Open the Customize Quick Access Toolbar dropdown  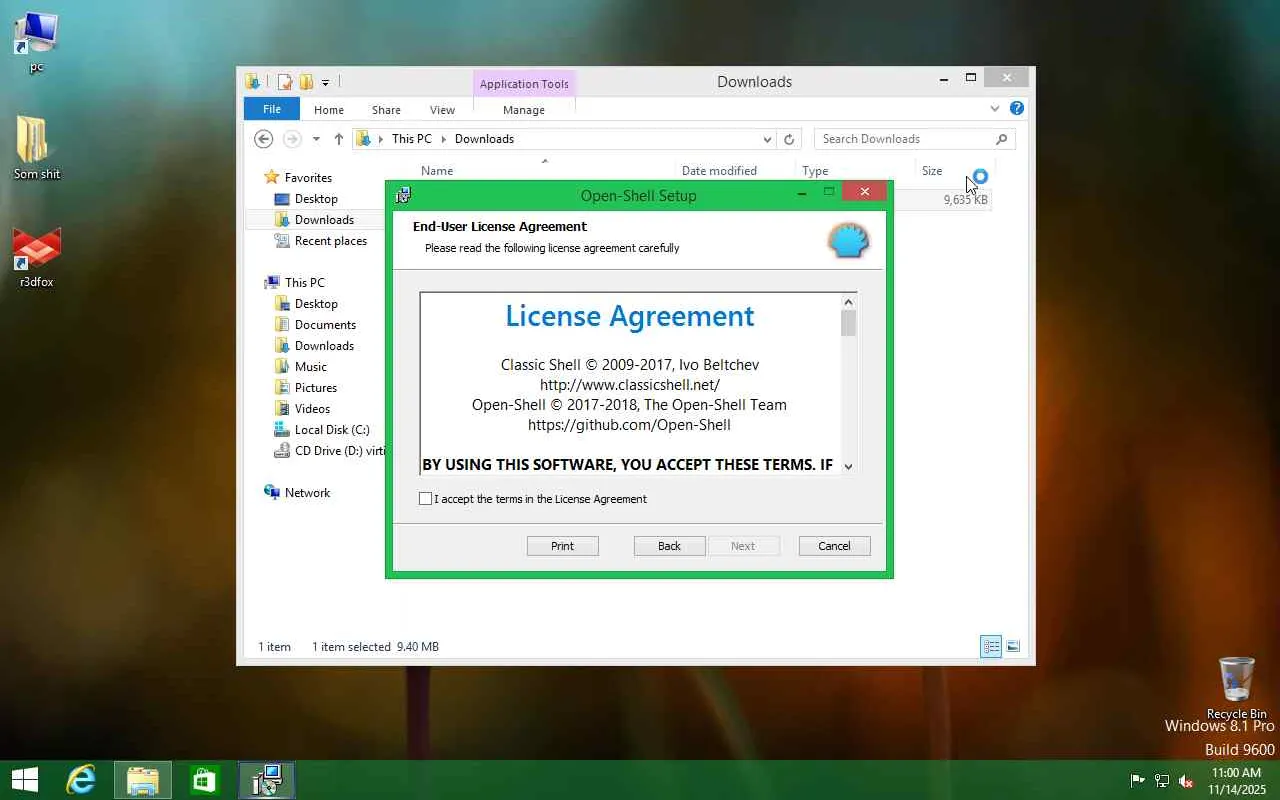point(325,83)
